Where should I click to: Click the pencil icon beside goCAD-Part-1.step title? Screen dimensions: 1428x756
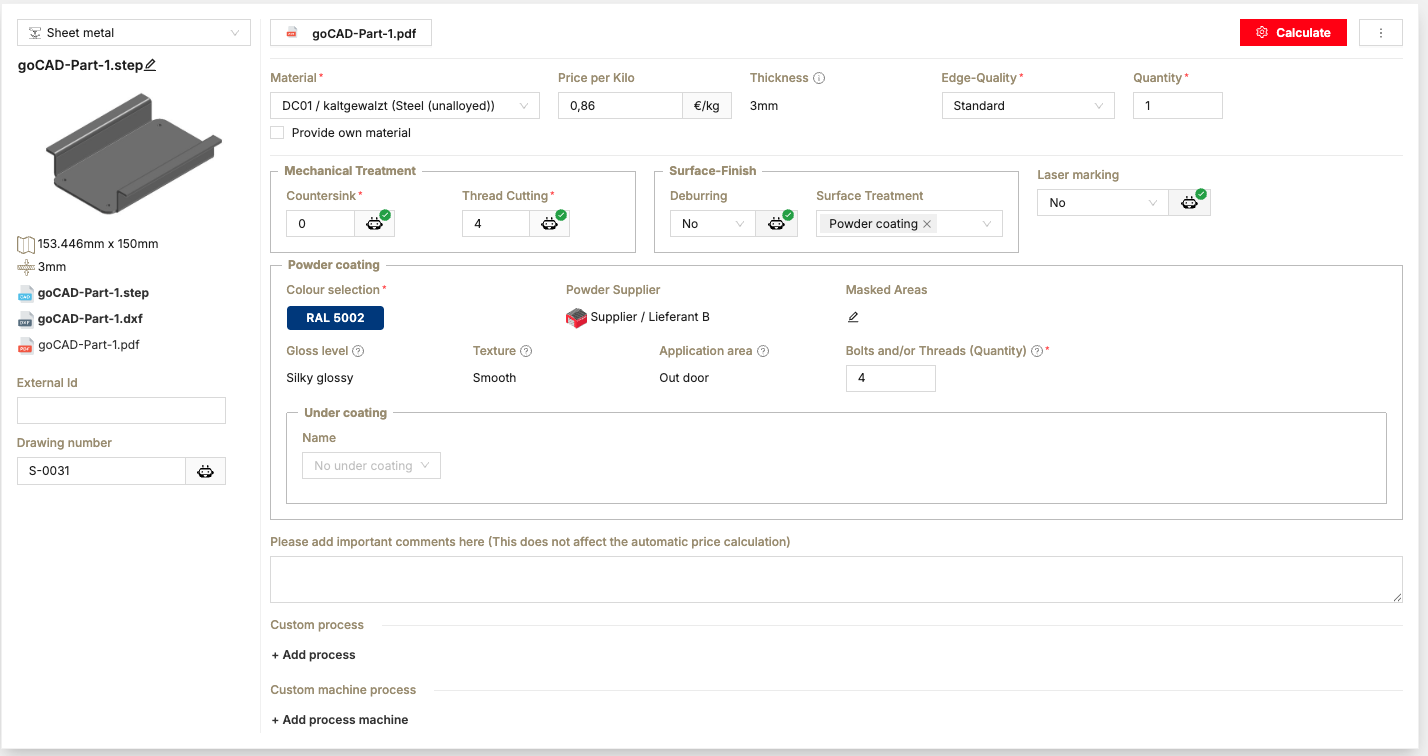point(150,65)
